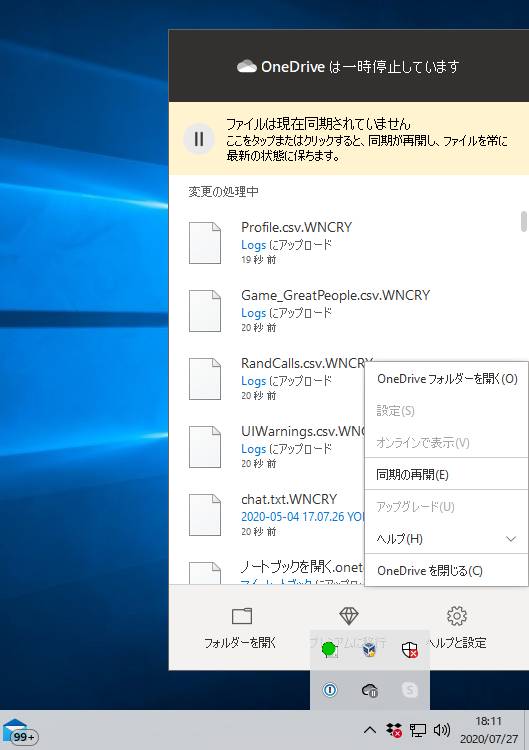This screenshot has height=750, width=529.
Task: Click the file name Game_GreatPeople.csv.WNCRY
Action: pyautogui.click(x=335, y=295)
